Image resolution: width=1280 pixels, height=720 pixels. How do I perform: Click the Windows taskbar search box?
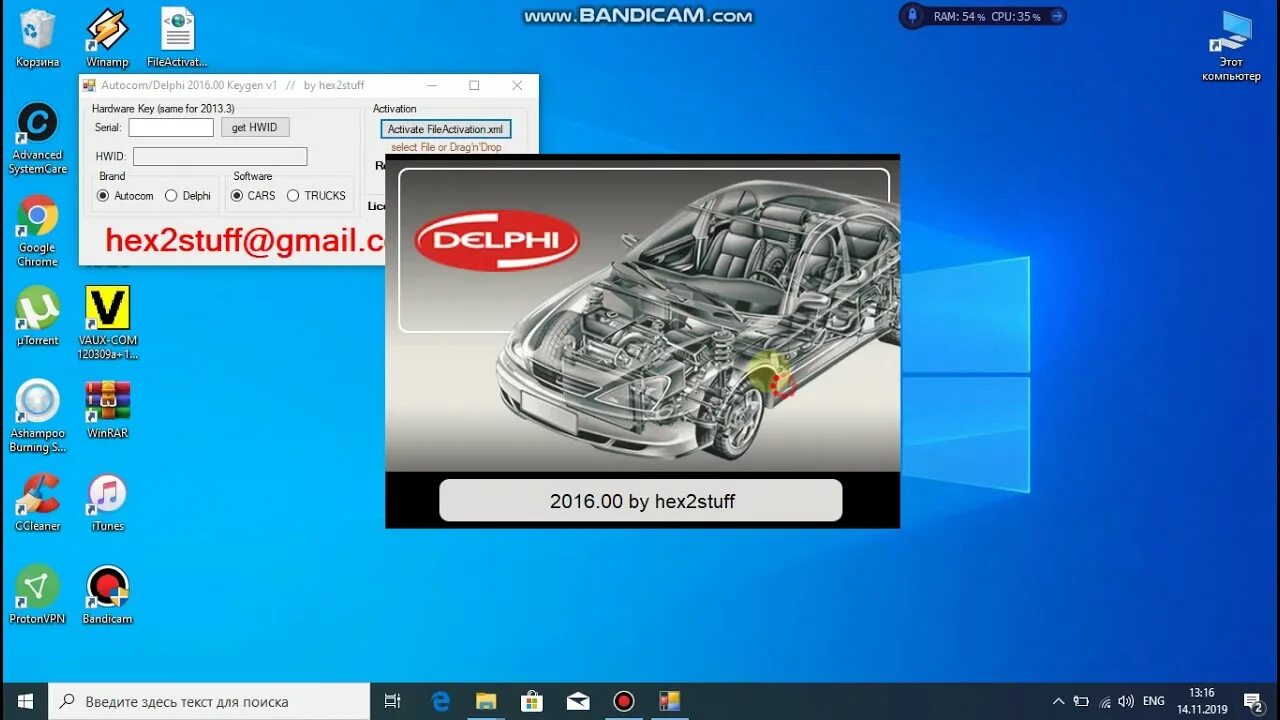click(209, 701)
